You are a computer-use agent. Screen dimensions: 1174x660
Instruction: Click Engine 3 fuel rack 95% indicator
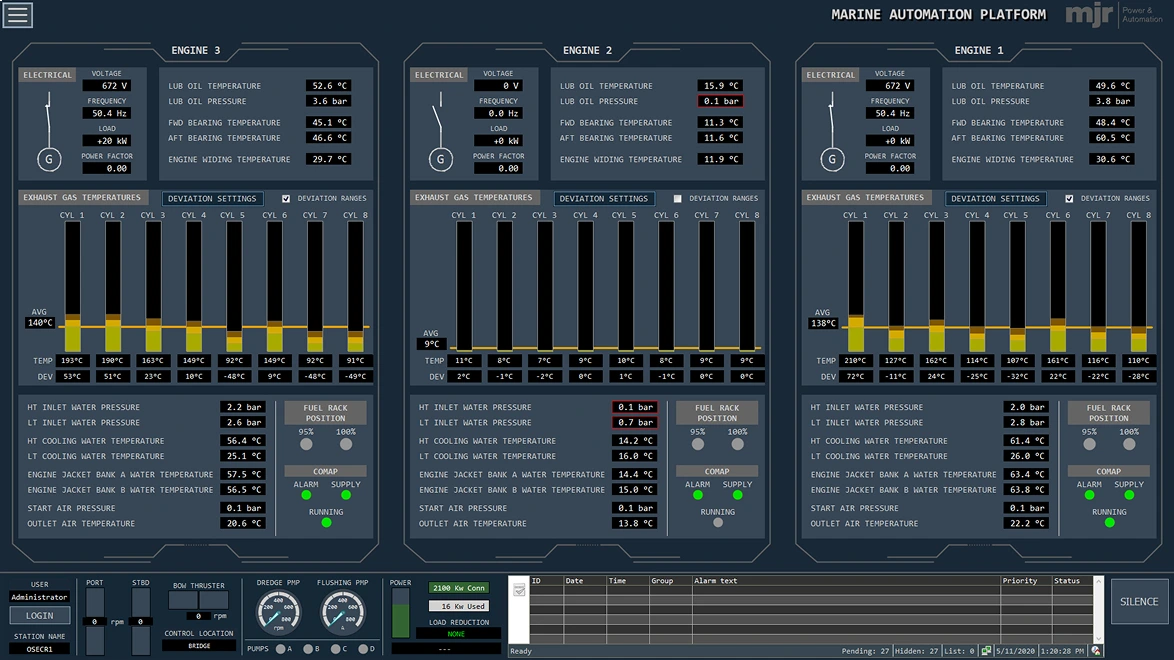(306, 444)
